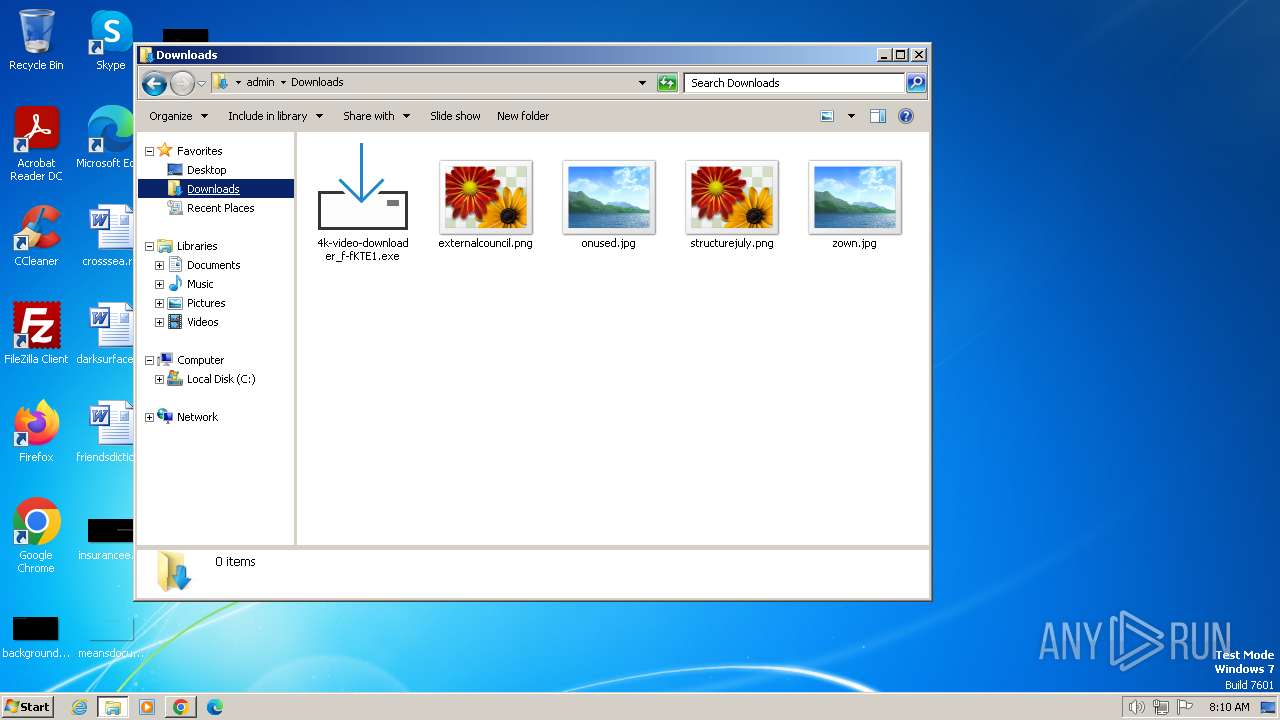
Task: Open the Firefox desktop shortcut
Action: pos(36,432)
